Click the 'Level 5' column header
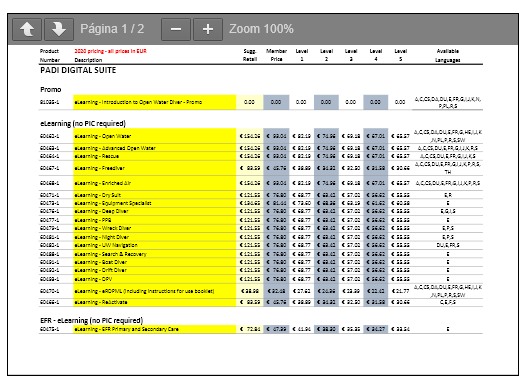Screen dimensions: 528x387 pyautogui.click(x=401, y=55)
